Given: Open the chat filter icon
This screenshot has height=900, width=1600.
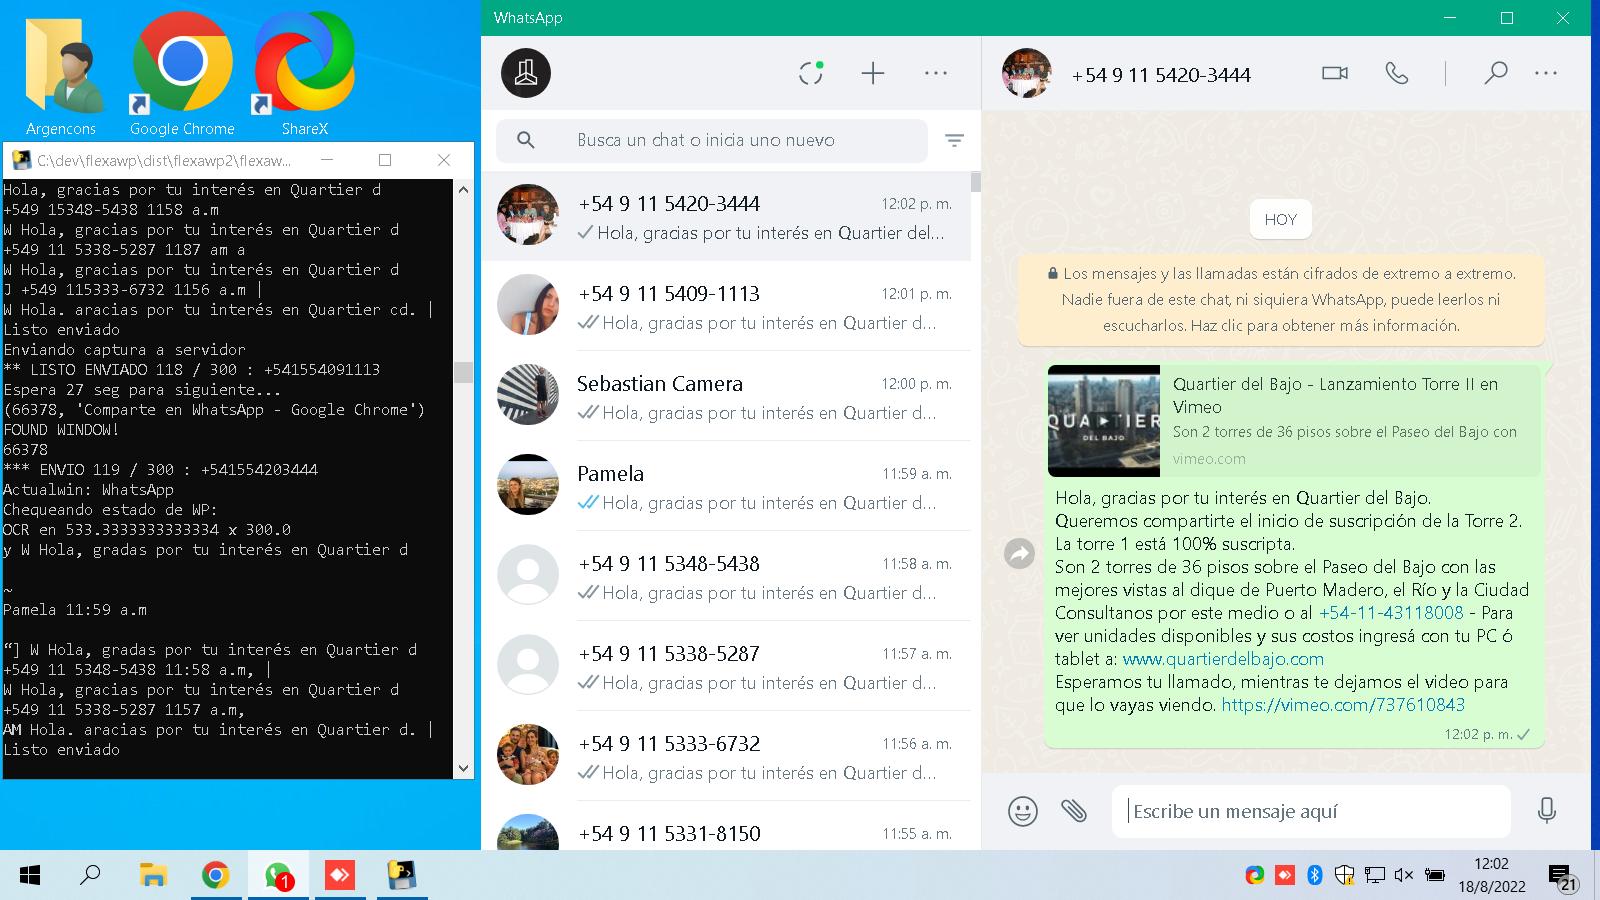Looking at the screenshot, I should pyautogui.click(x=955, y=141).
